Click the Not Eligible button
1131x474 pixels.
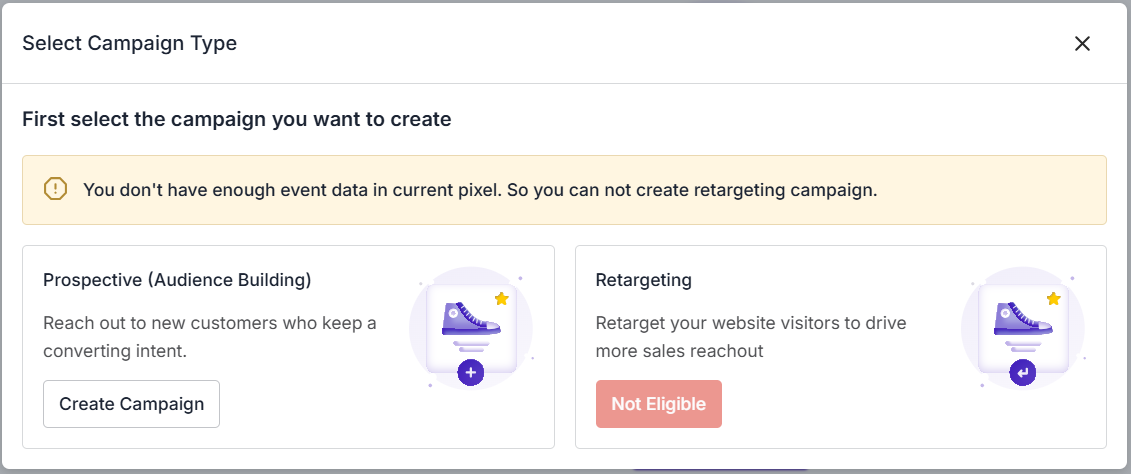(658, 404)
